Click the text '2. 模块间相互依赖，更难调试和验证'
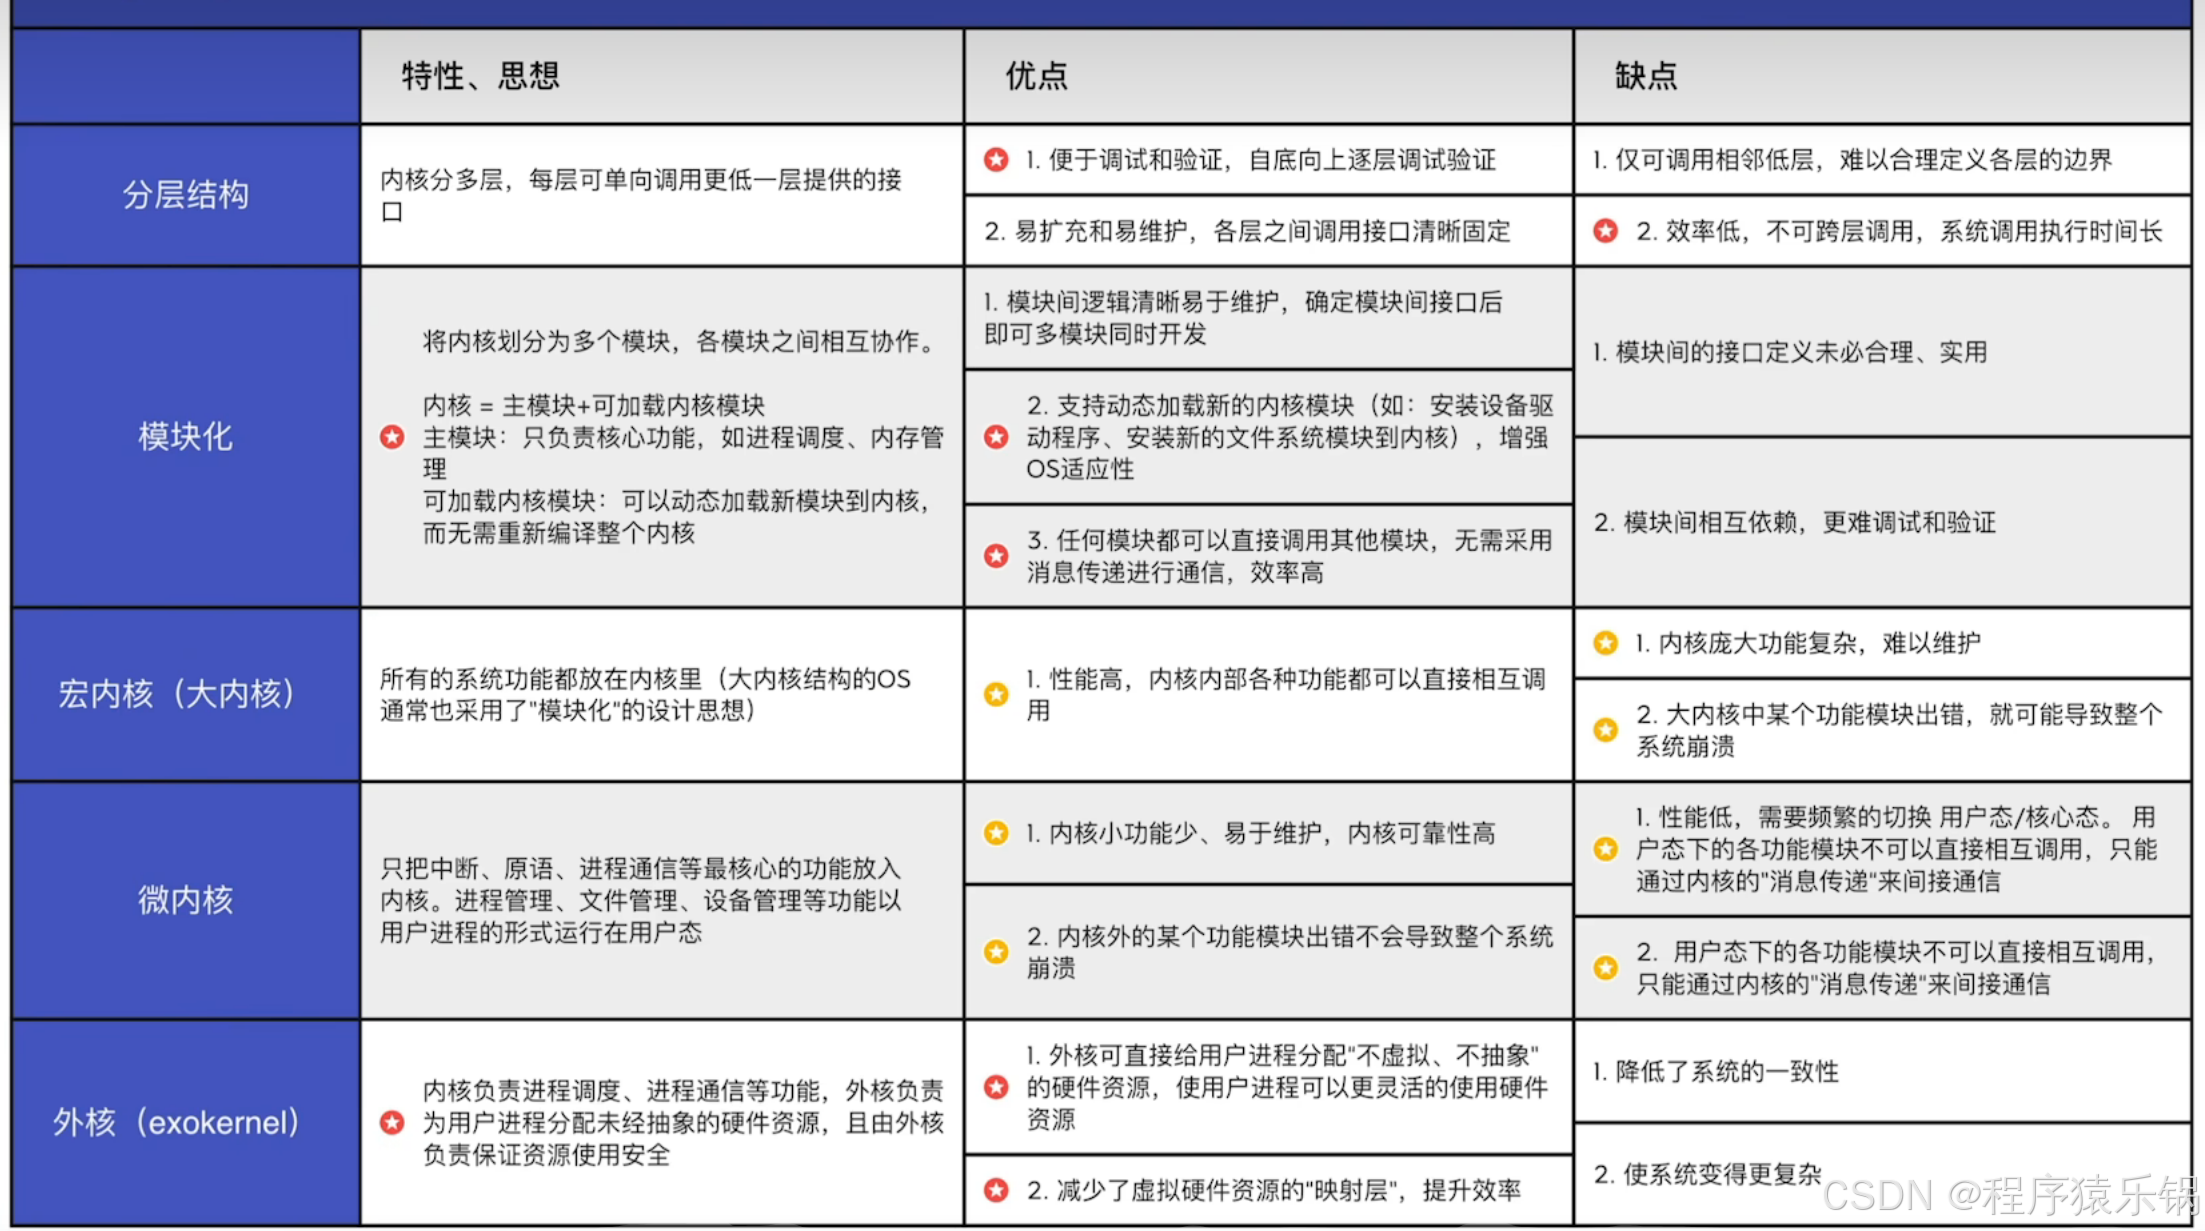Image resolution: width=2205 pixels, height=1231 pixels. [1795, 522]
